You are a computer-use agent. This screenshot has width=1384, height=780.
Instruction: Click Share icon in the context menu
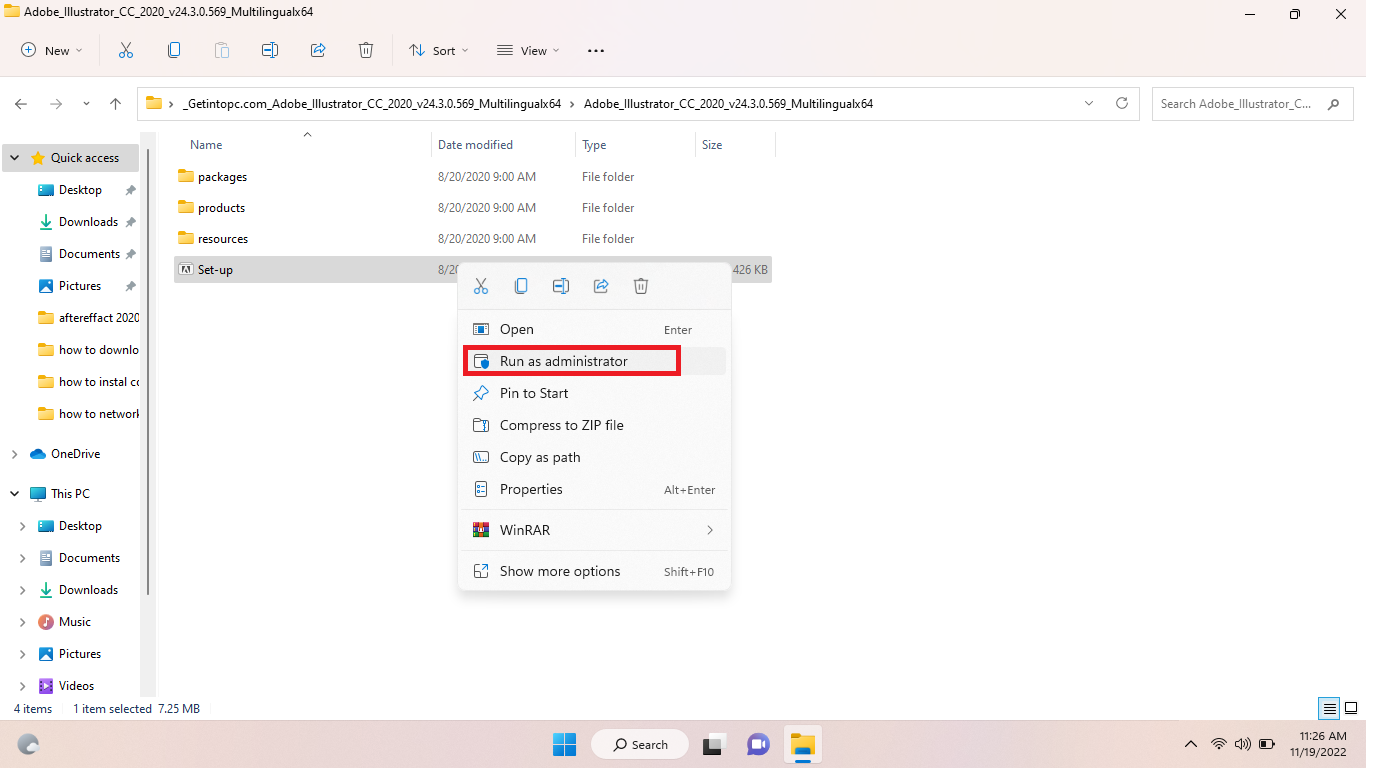(601, 286)
